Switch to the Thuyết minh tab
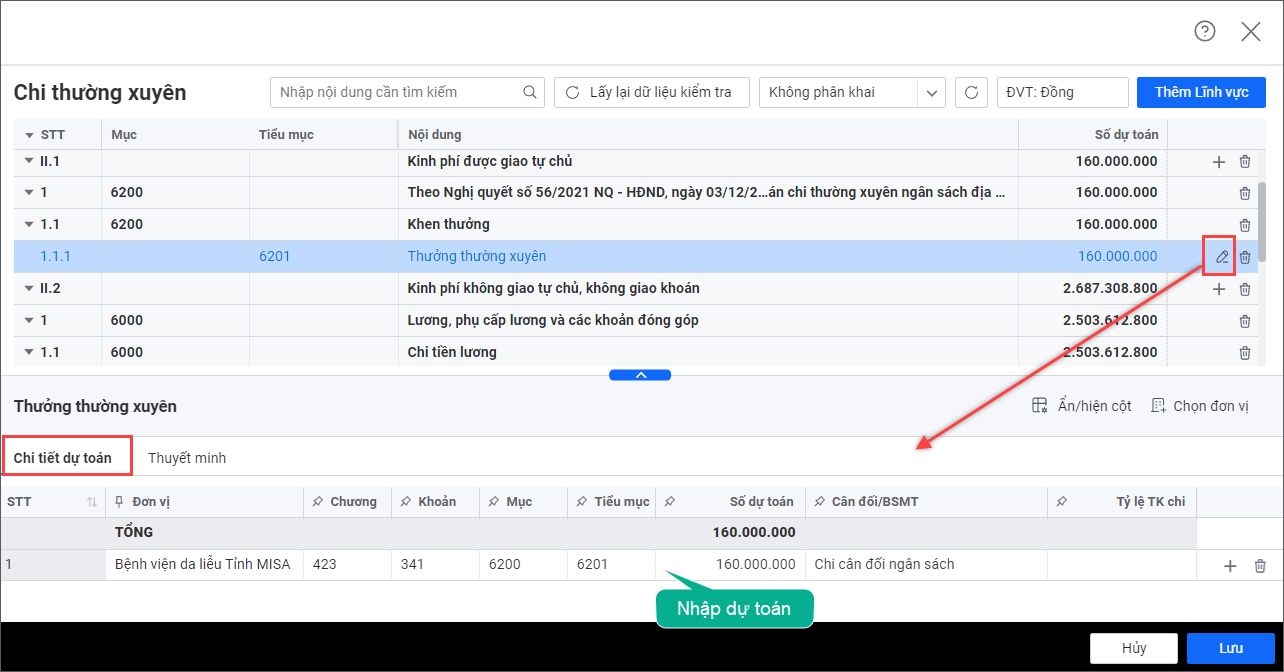Image resolution: width=1284 pixels, height=672 pixels. pyautogui.click(x=187, y=458)
